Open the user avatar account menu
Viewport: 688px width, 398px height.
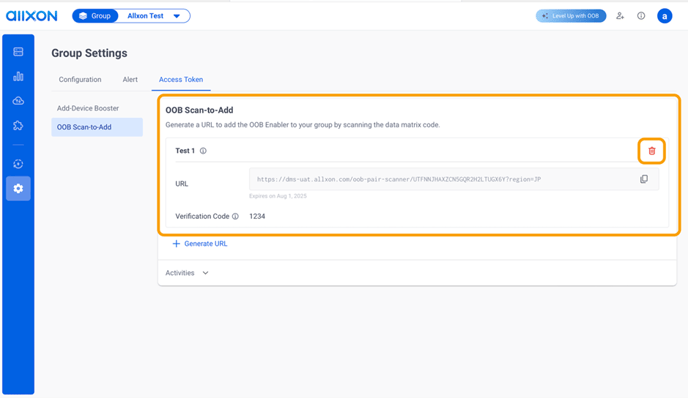[x=664, y=16]
